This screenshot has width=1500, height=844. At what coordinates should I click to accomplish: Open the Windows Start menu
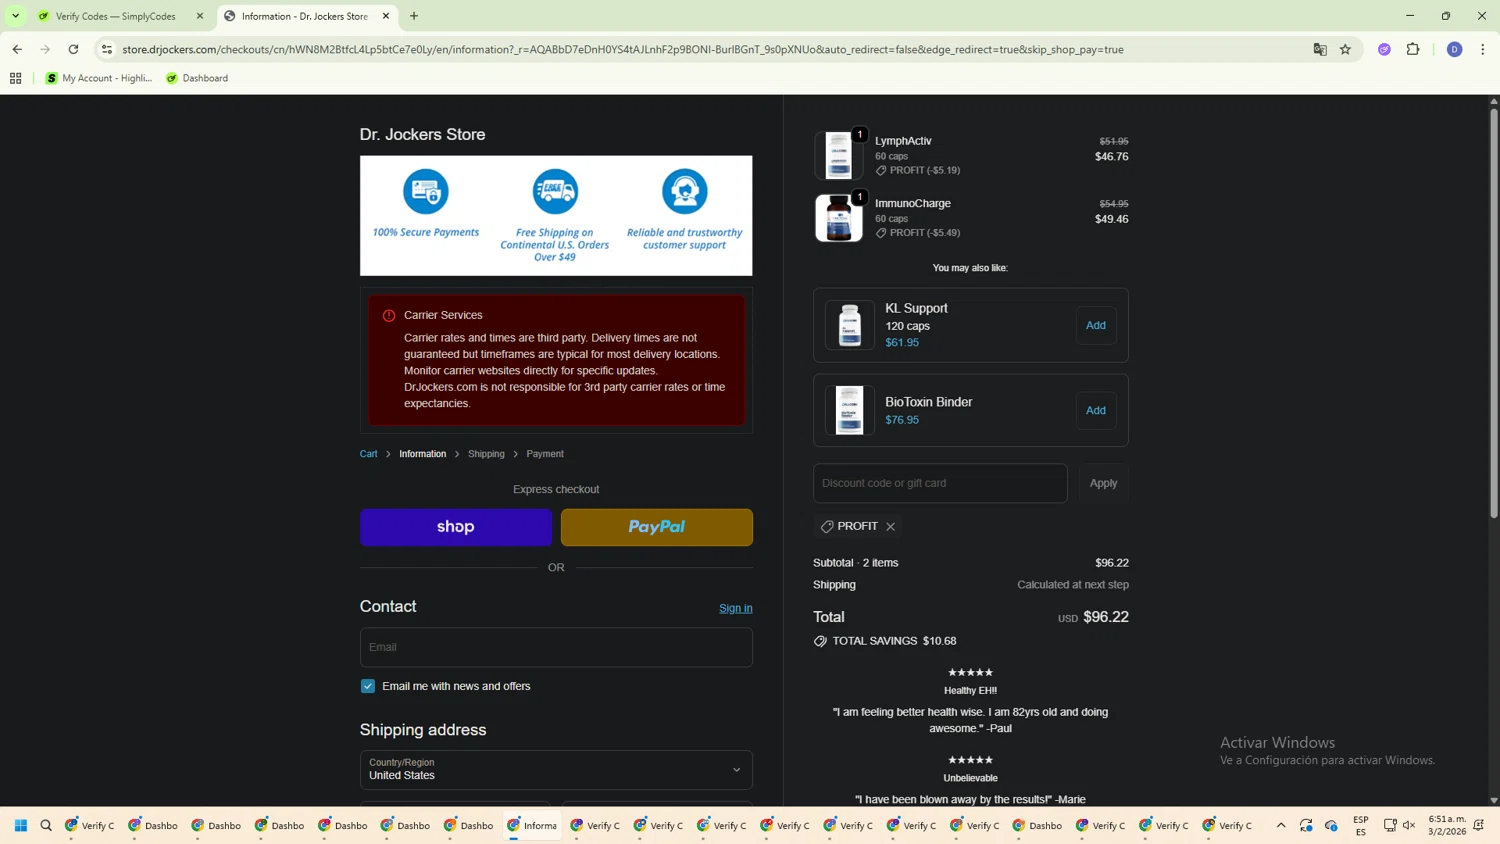click(x=21, y=825)
